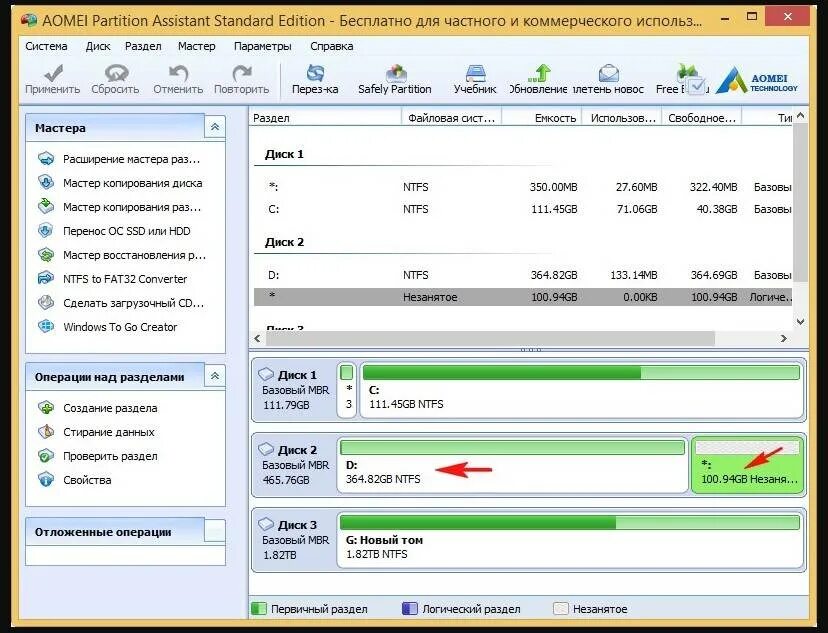This screenshot has width=828, height=633.
Task: Click the vertical scrollbar up arrow
Action: click(x=801, y=115)
